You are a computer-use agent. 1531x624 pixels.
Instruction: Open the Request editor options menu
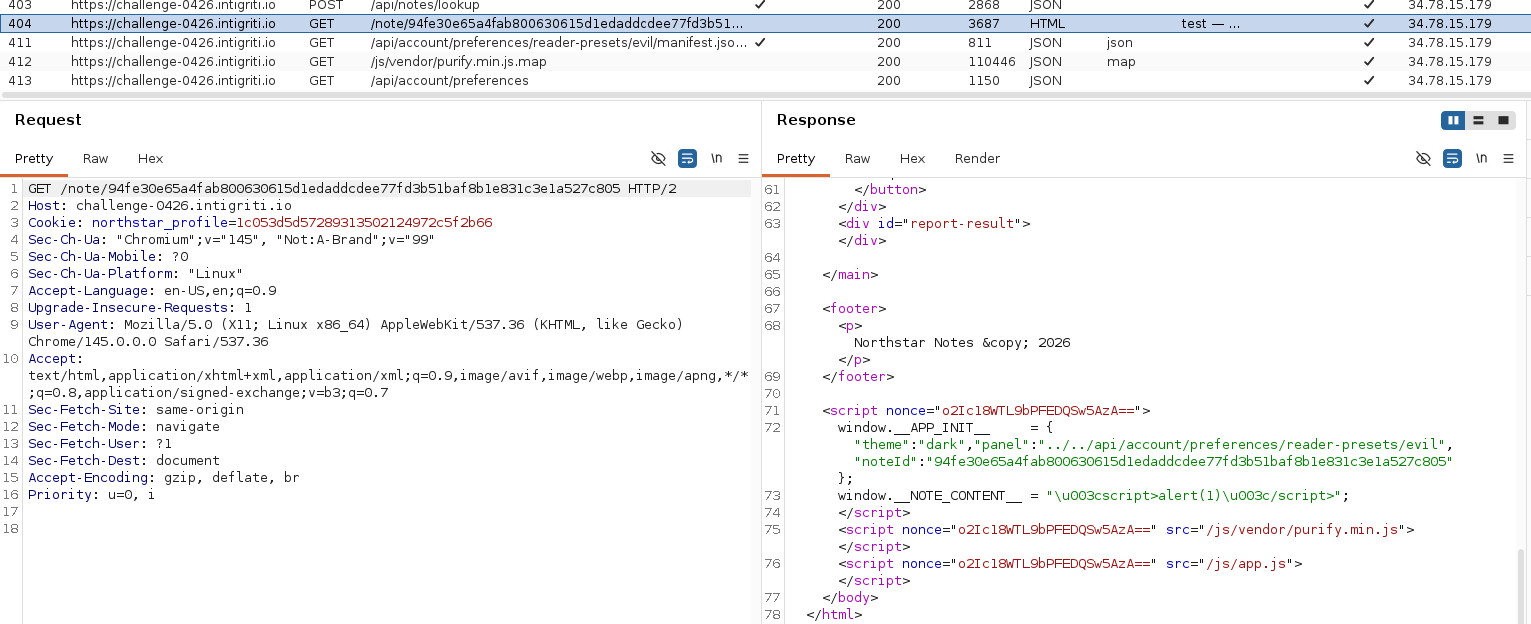pos(743,158)
